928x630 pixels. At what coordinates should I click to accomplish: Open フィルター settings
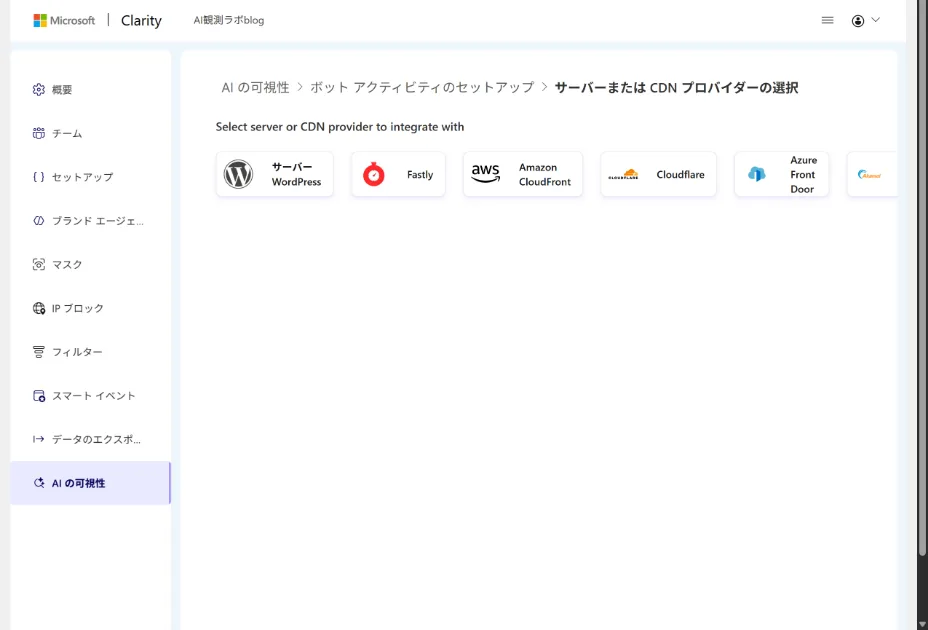point(75,351)
